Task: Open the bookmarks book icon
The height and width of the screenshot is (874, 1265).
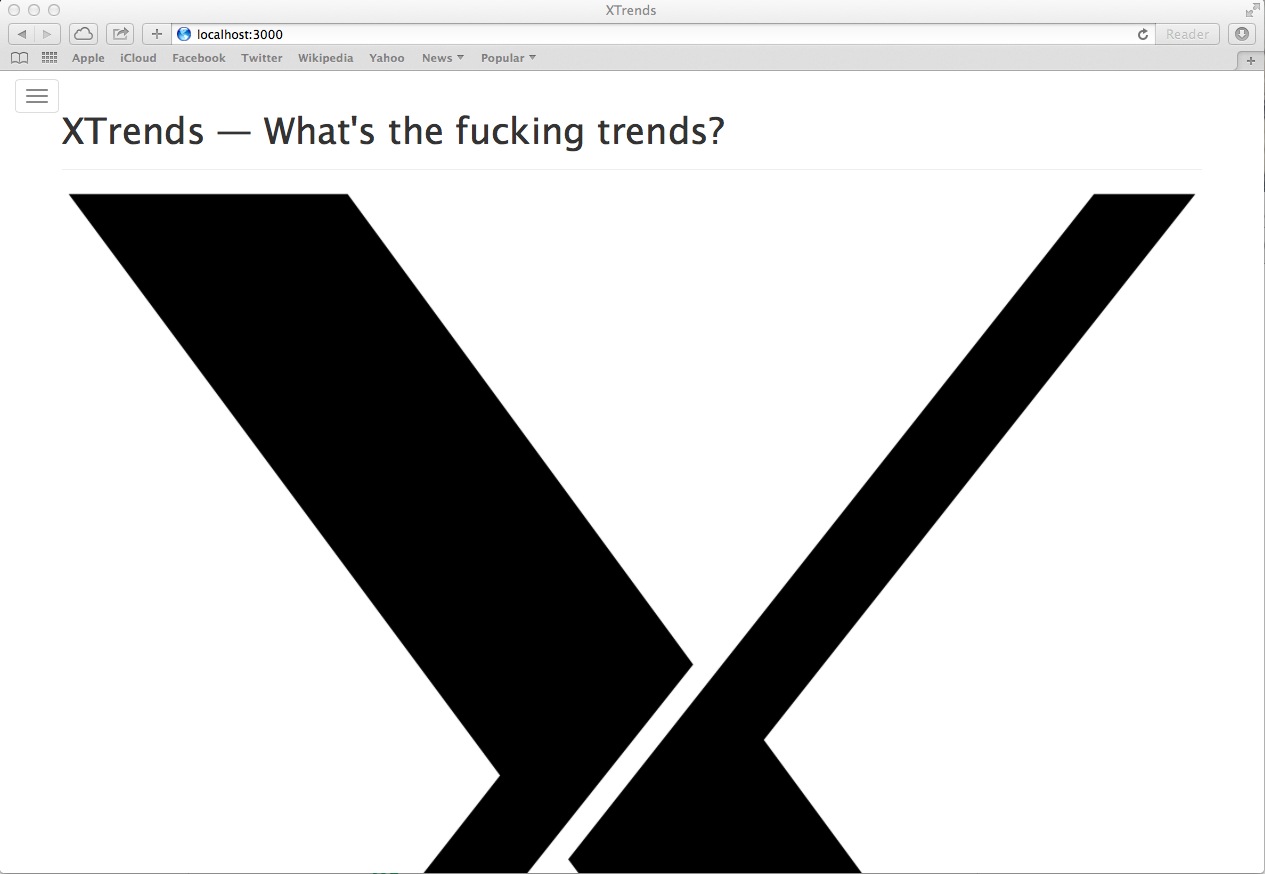Action: point(19,58)
